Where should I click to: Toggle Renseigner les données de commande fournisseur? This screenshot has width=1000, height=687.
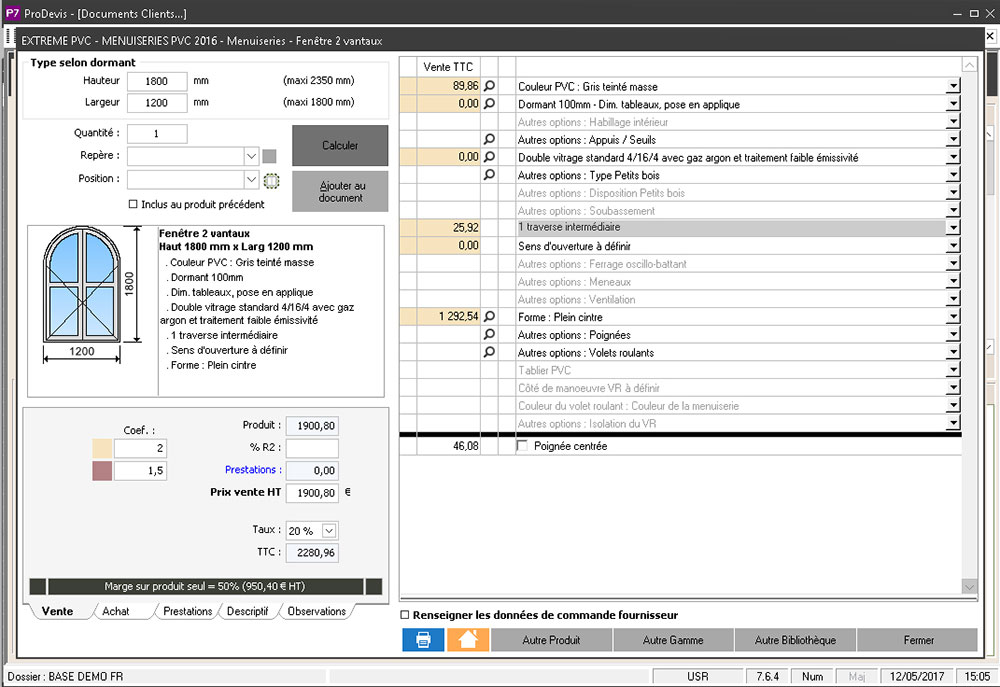click(x=405, y=615)
